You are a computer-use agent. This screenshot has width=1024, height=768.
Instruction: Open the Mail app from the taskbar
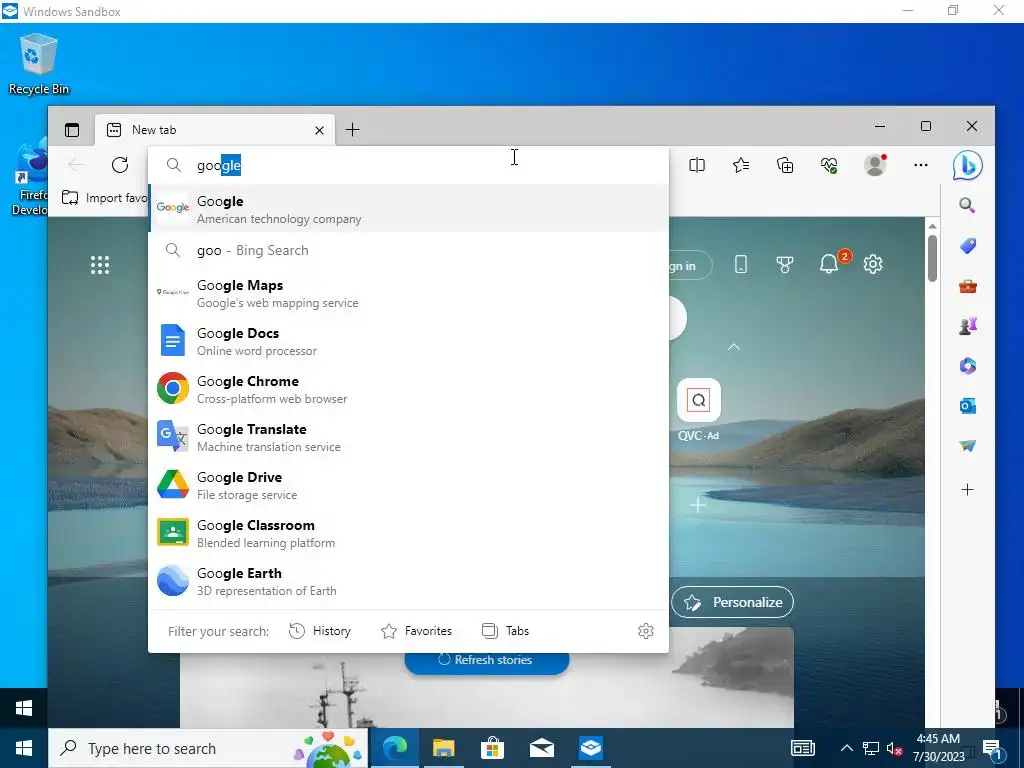point(541,748)
